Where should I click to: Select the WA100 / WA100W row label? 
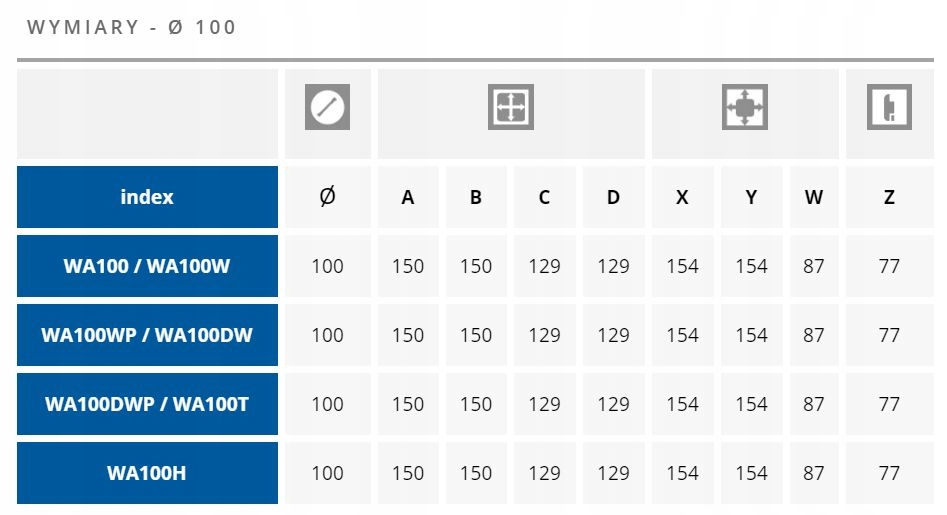click(147, 266)
